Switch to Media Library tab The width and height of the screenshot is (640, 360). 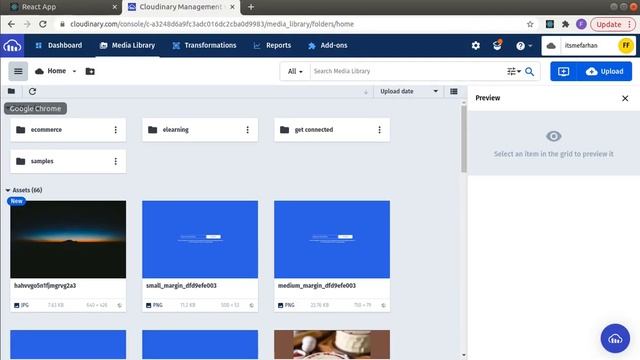tap(128, 45)
